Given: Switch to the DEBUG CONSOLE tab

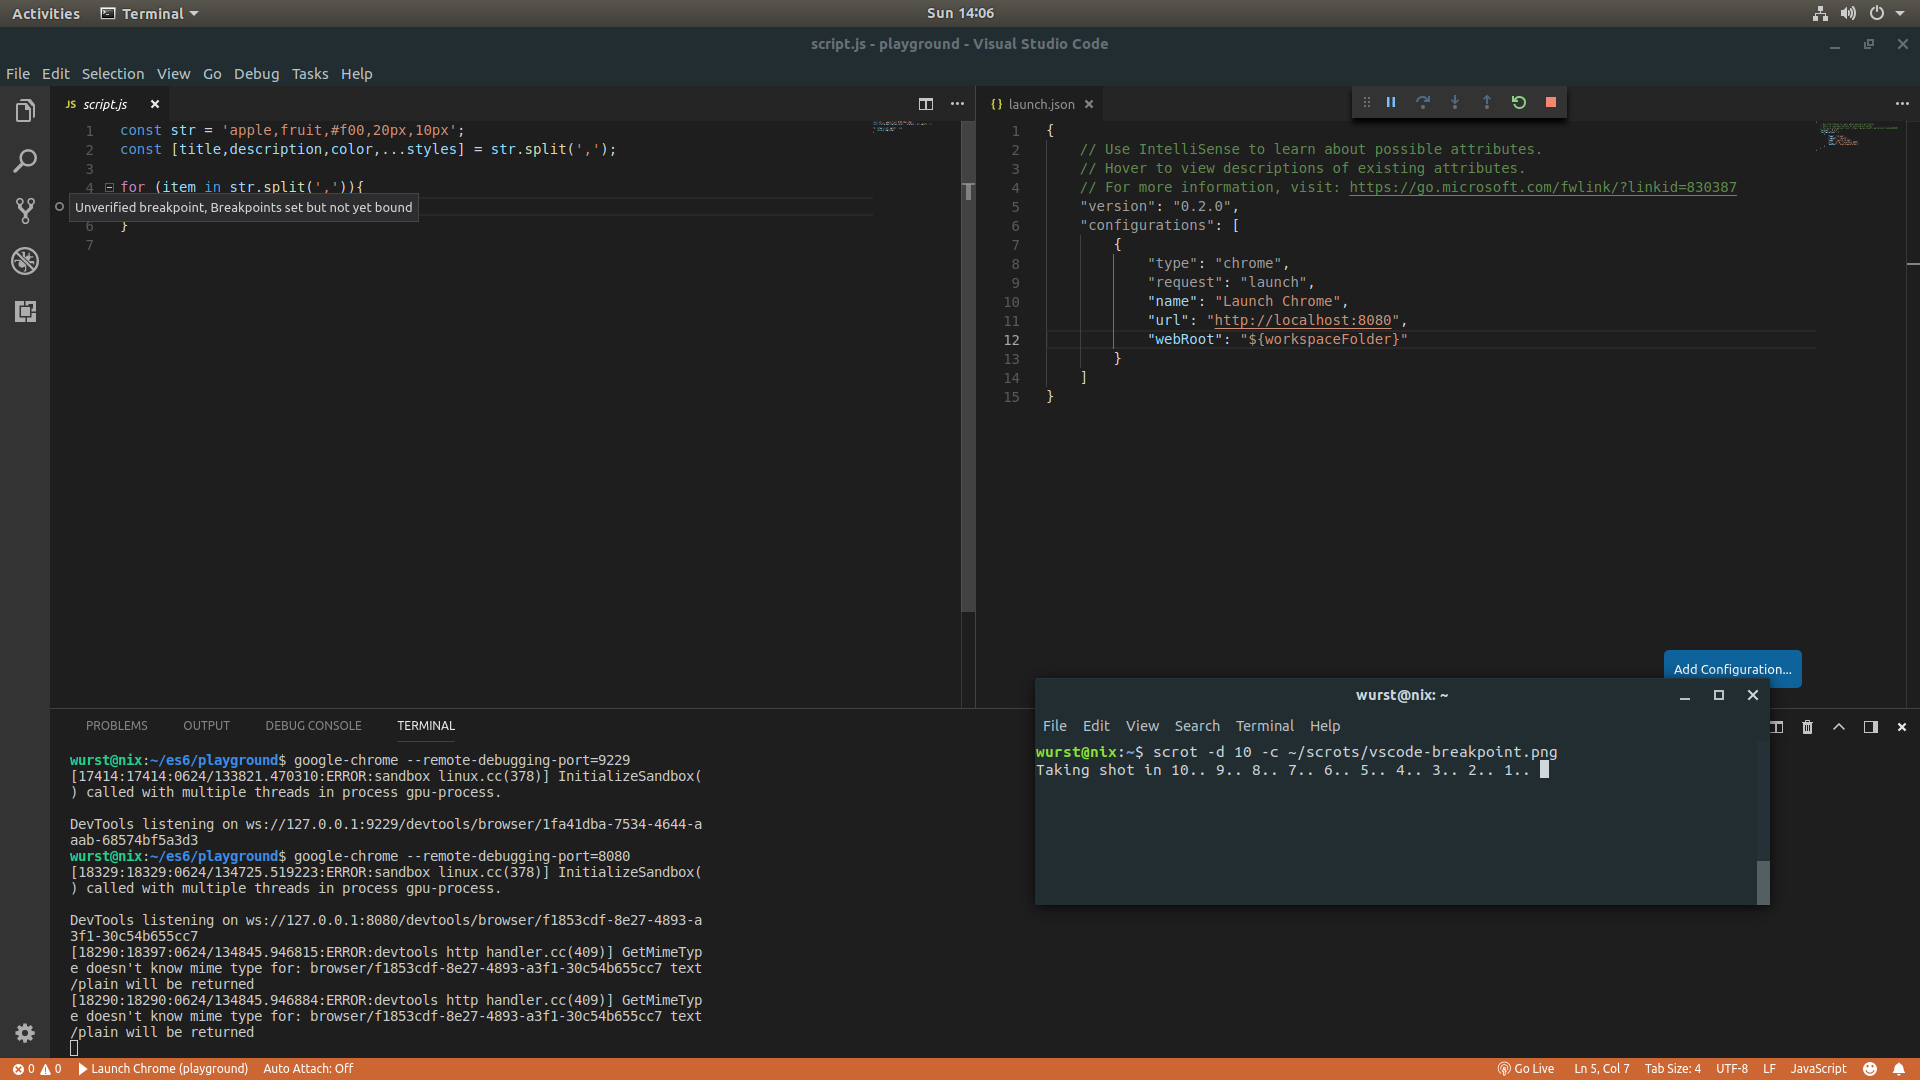Looking at the screenshot, I should [313, 726].
